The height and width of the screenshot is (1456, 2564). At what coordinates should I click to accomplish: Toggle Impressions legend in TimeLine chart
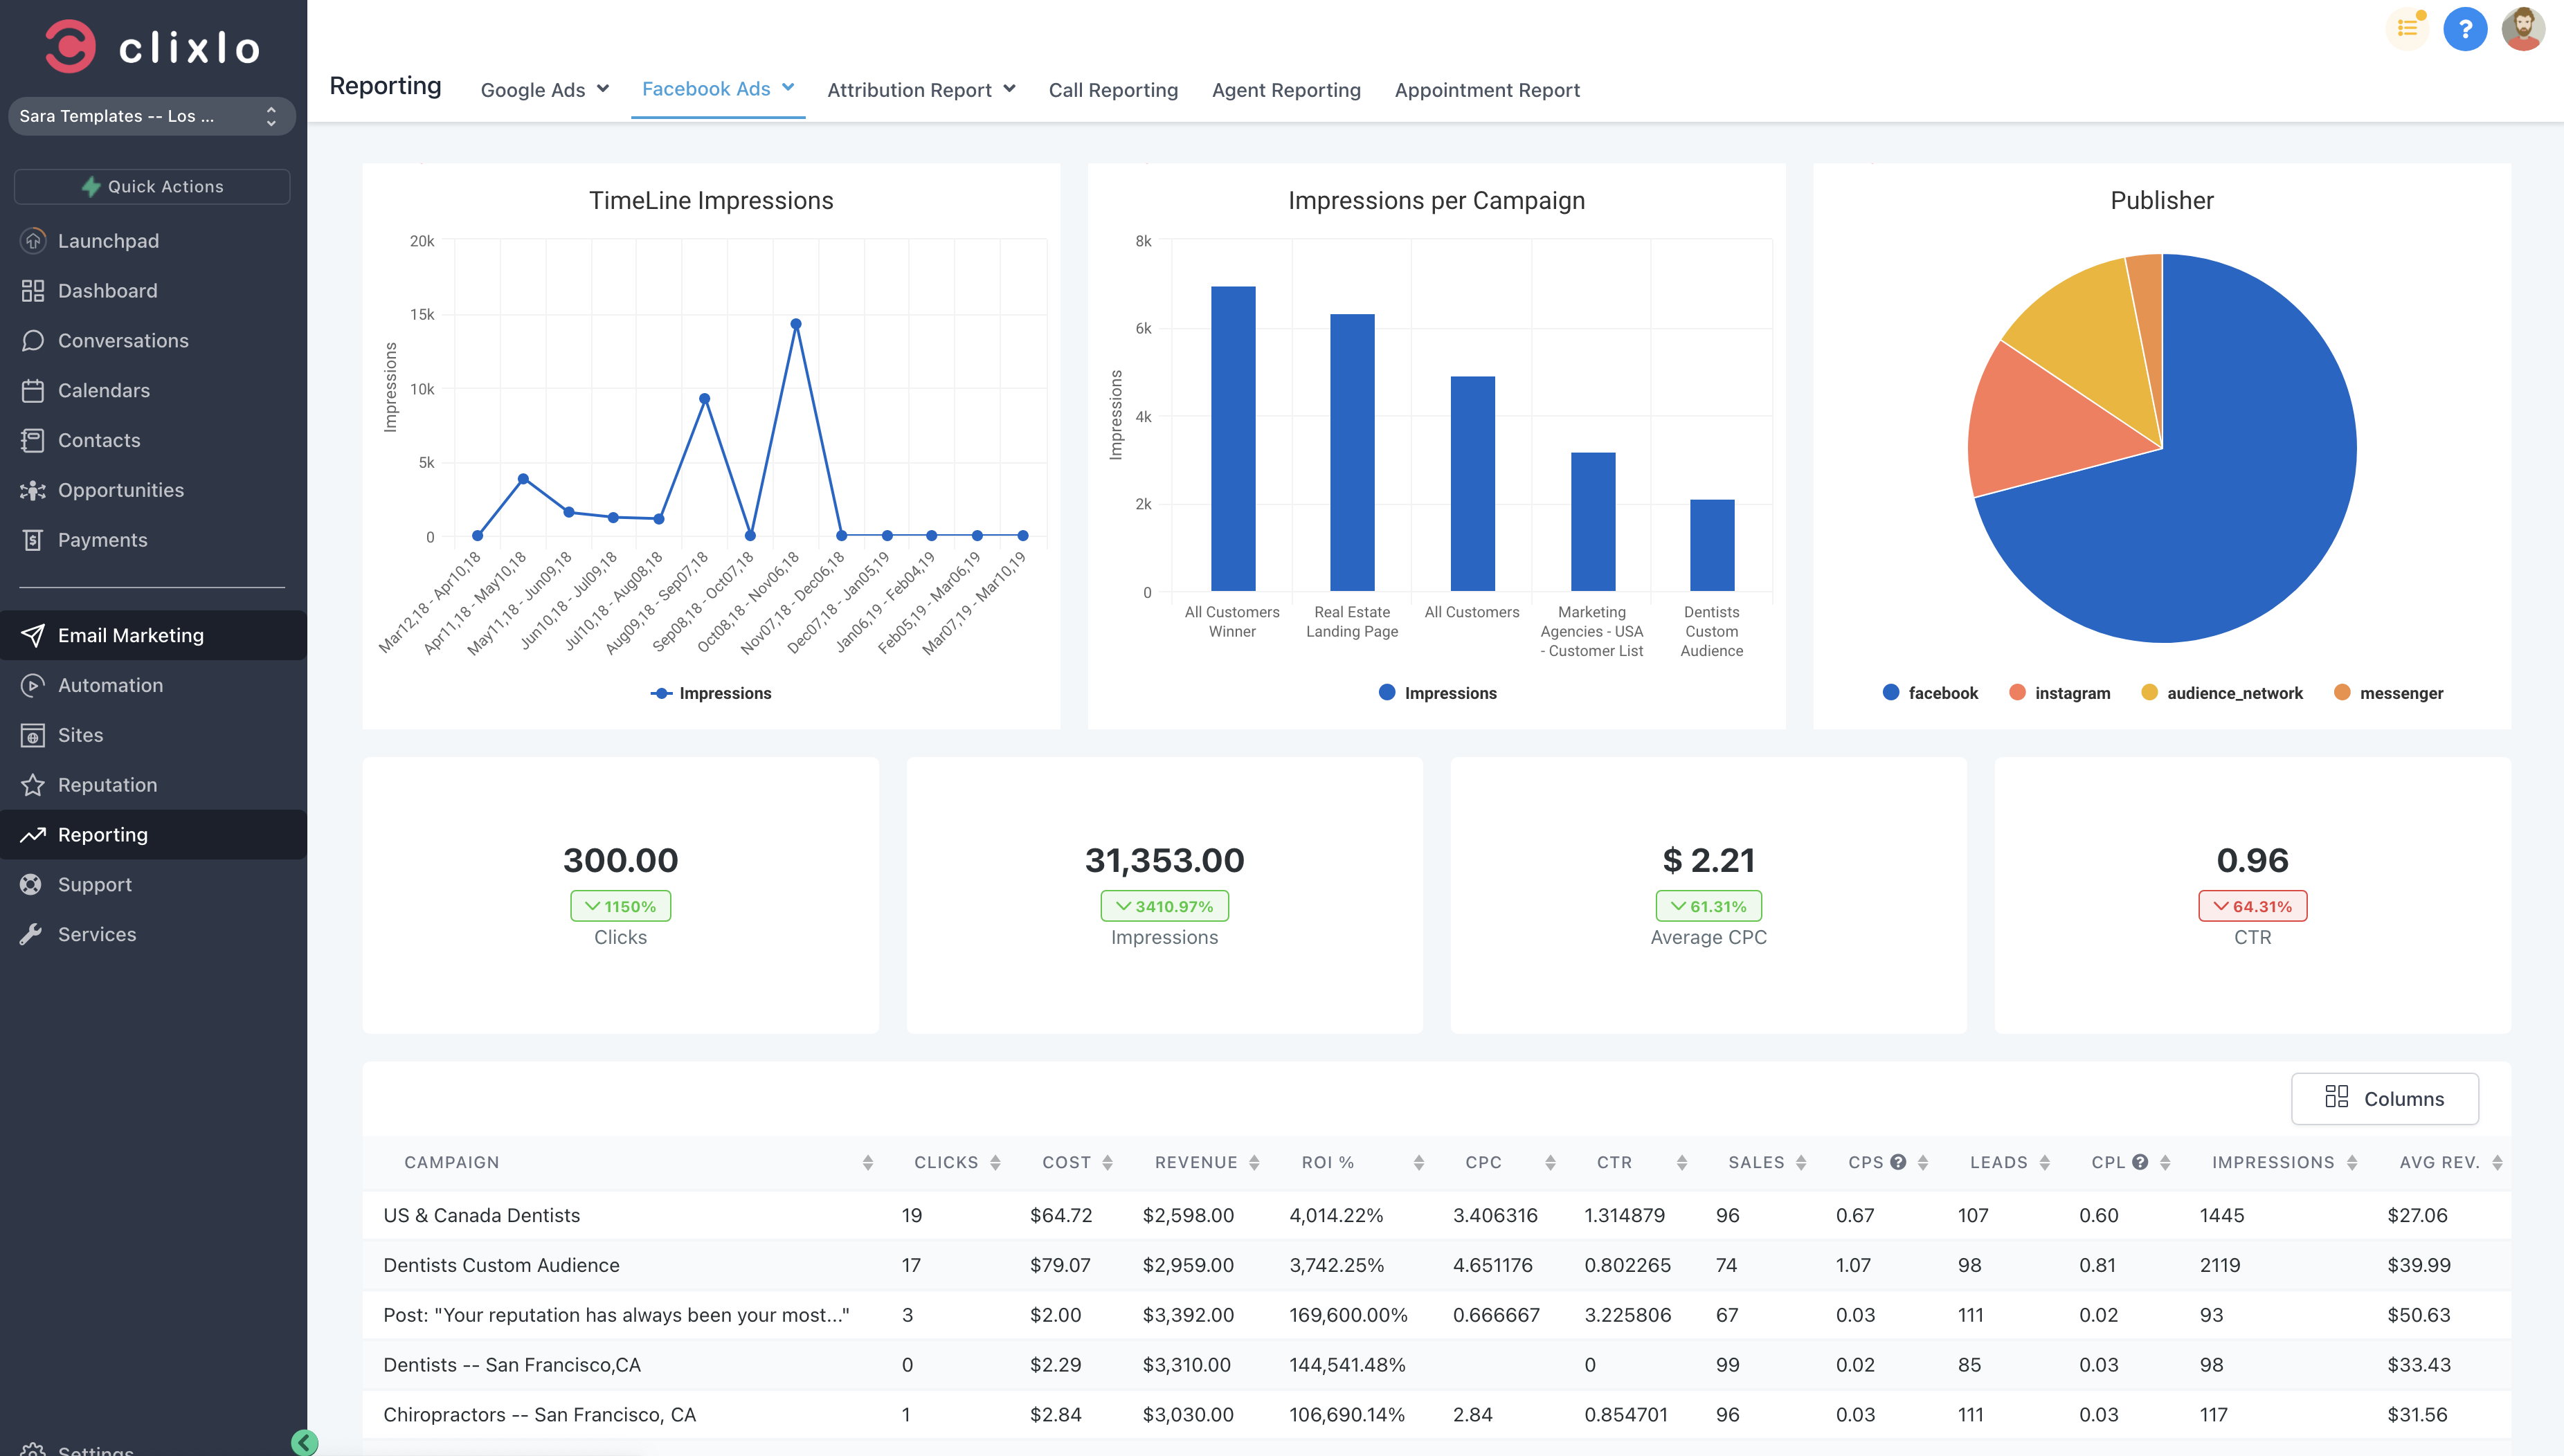711,693
